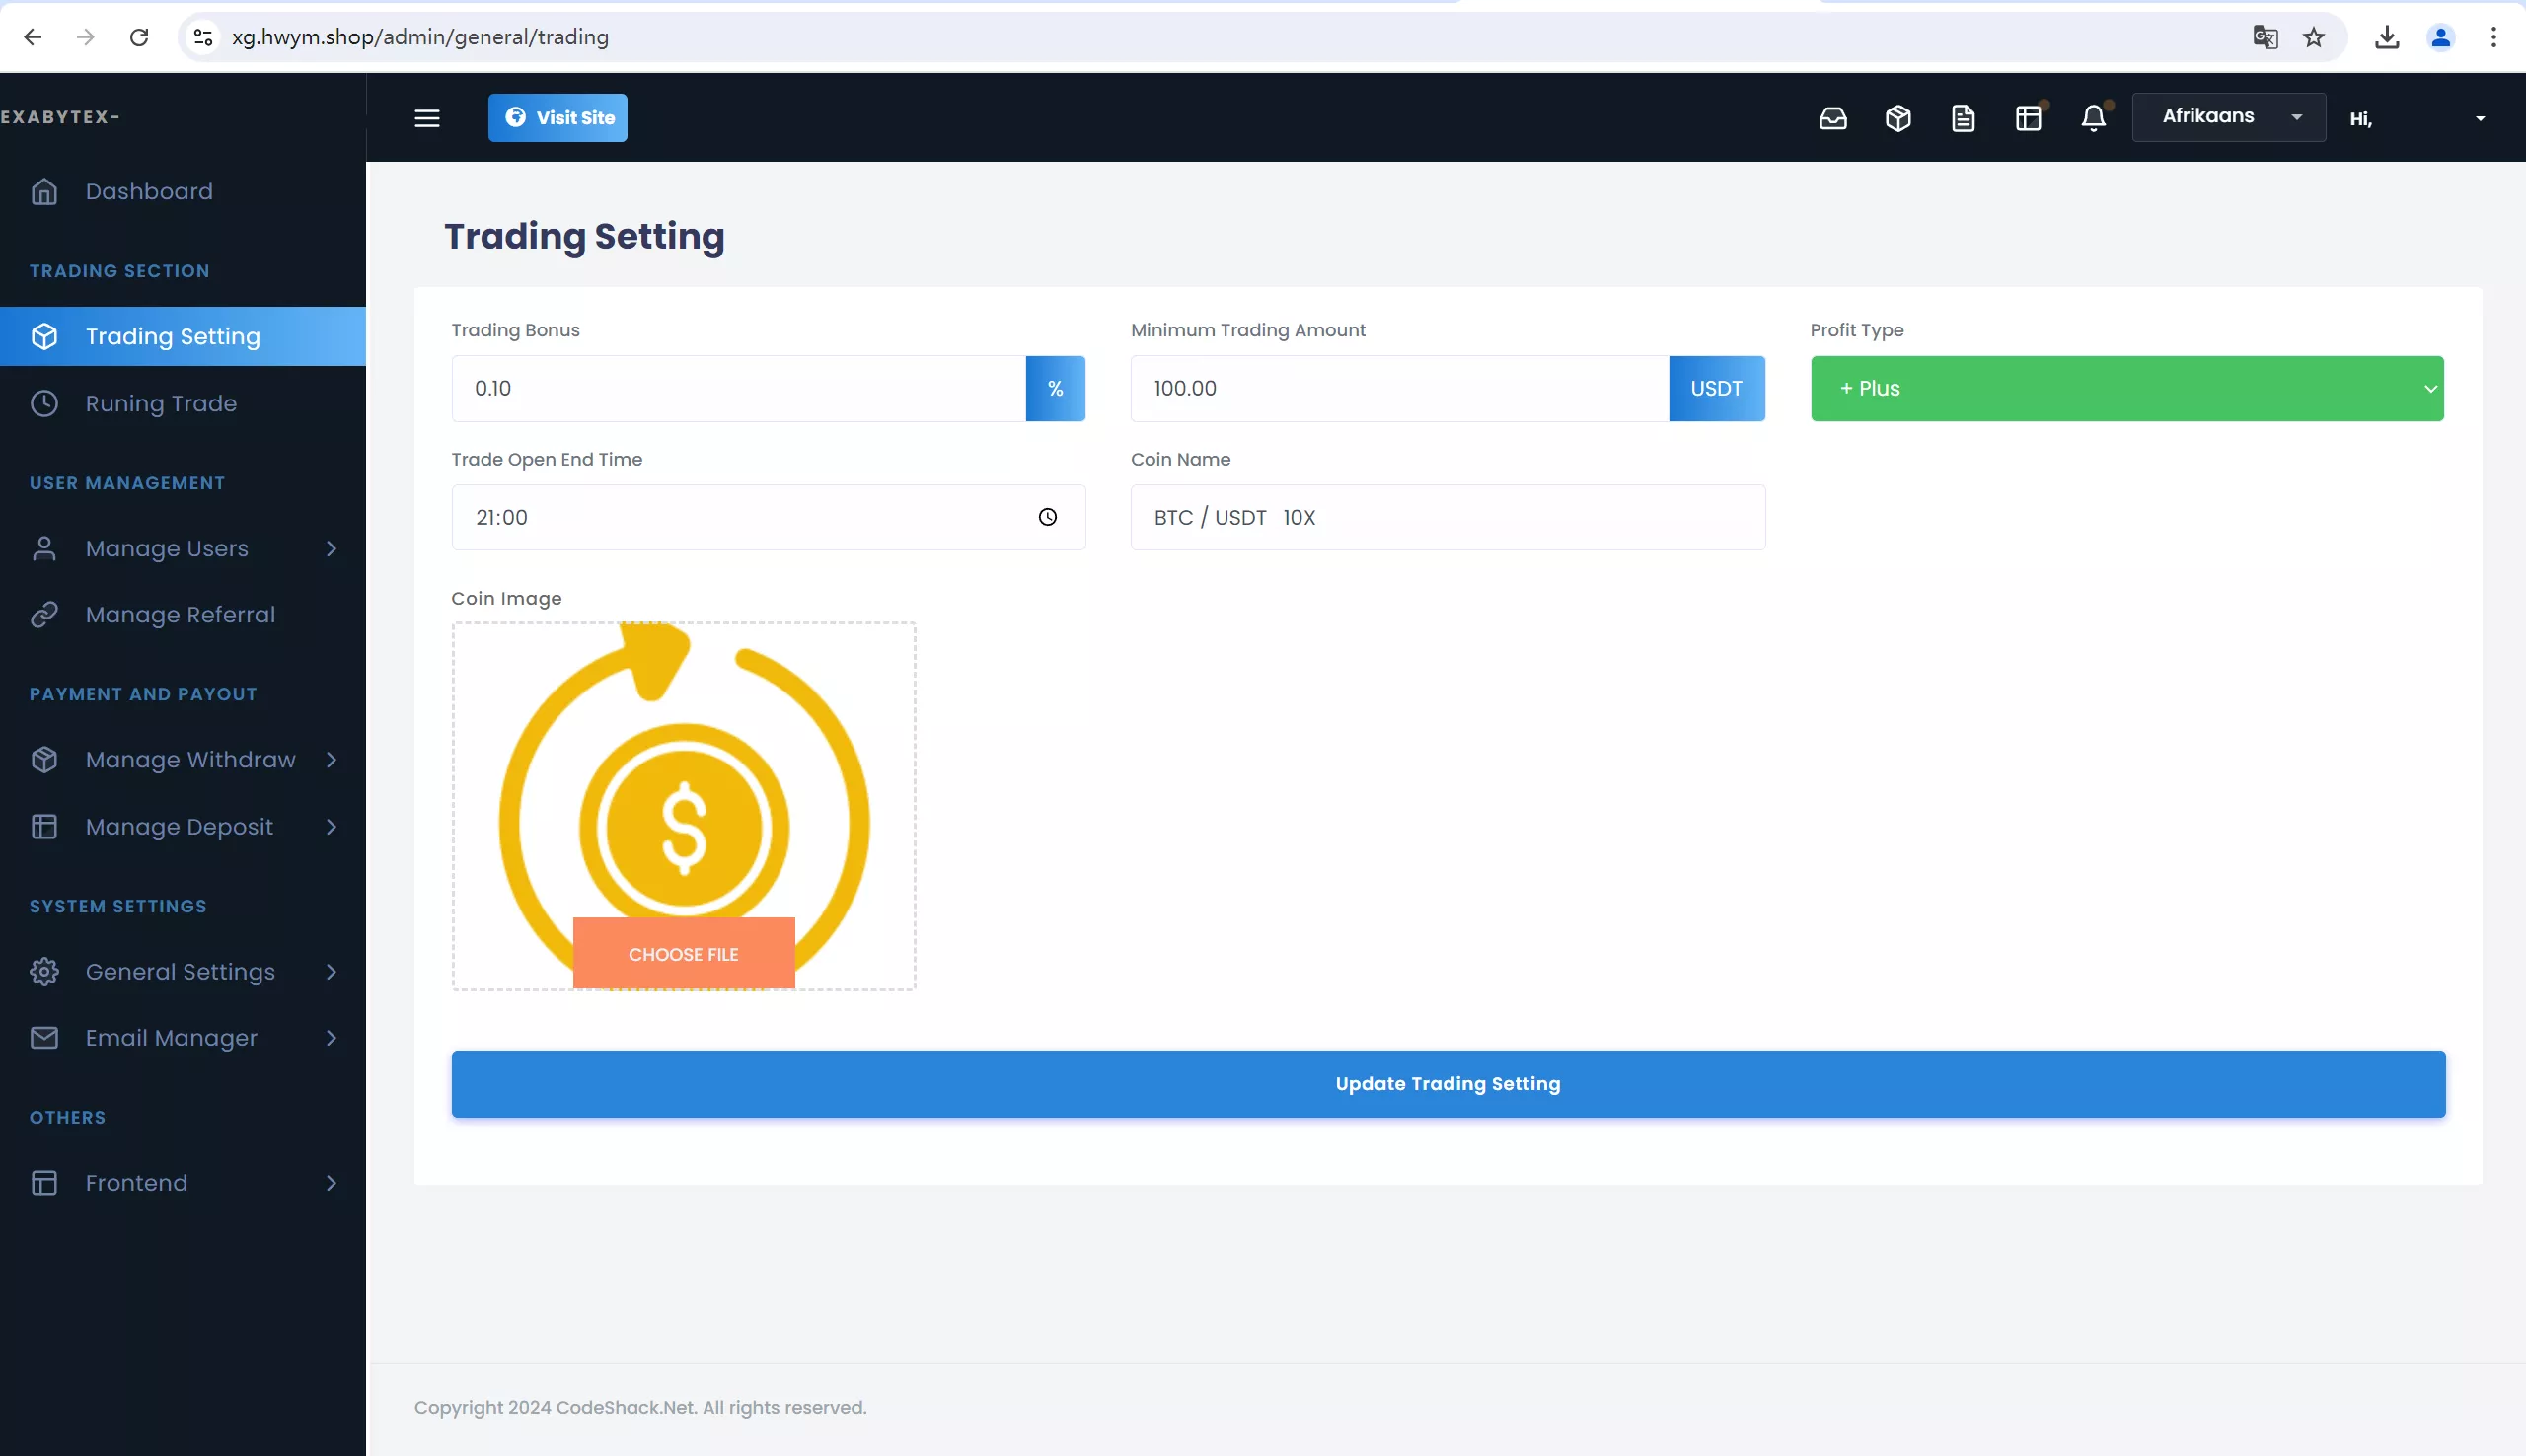
Task: Open the inbox tray icon in header
Action: coord(1832,118)
